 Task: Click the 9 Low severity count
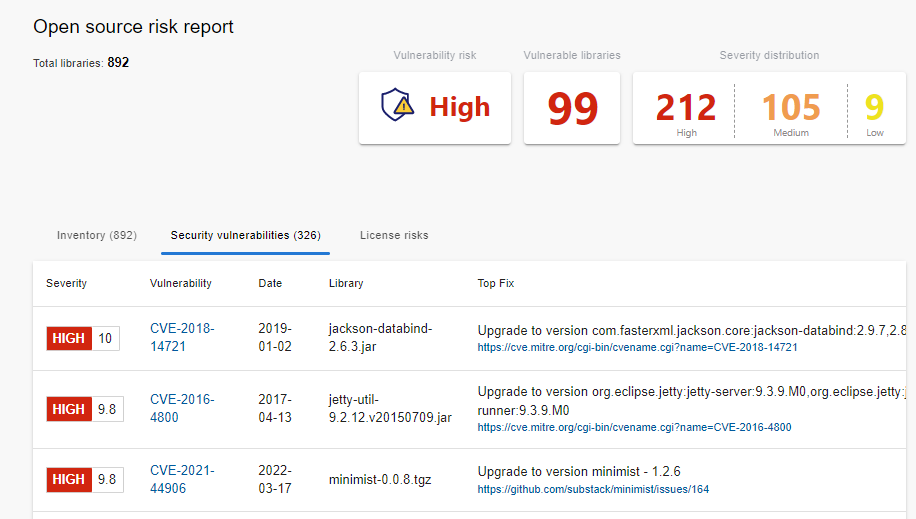click(875, 108)
